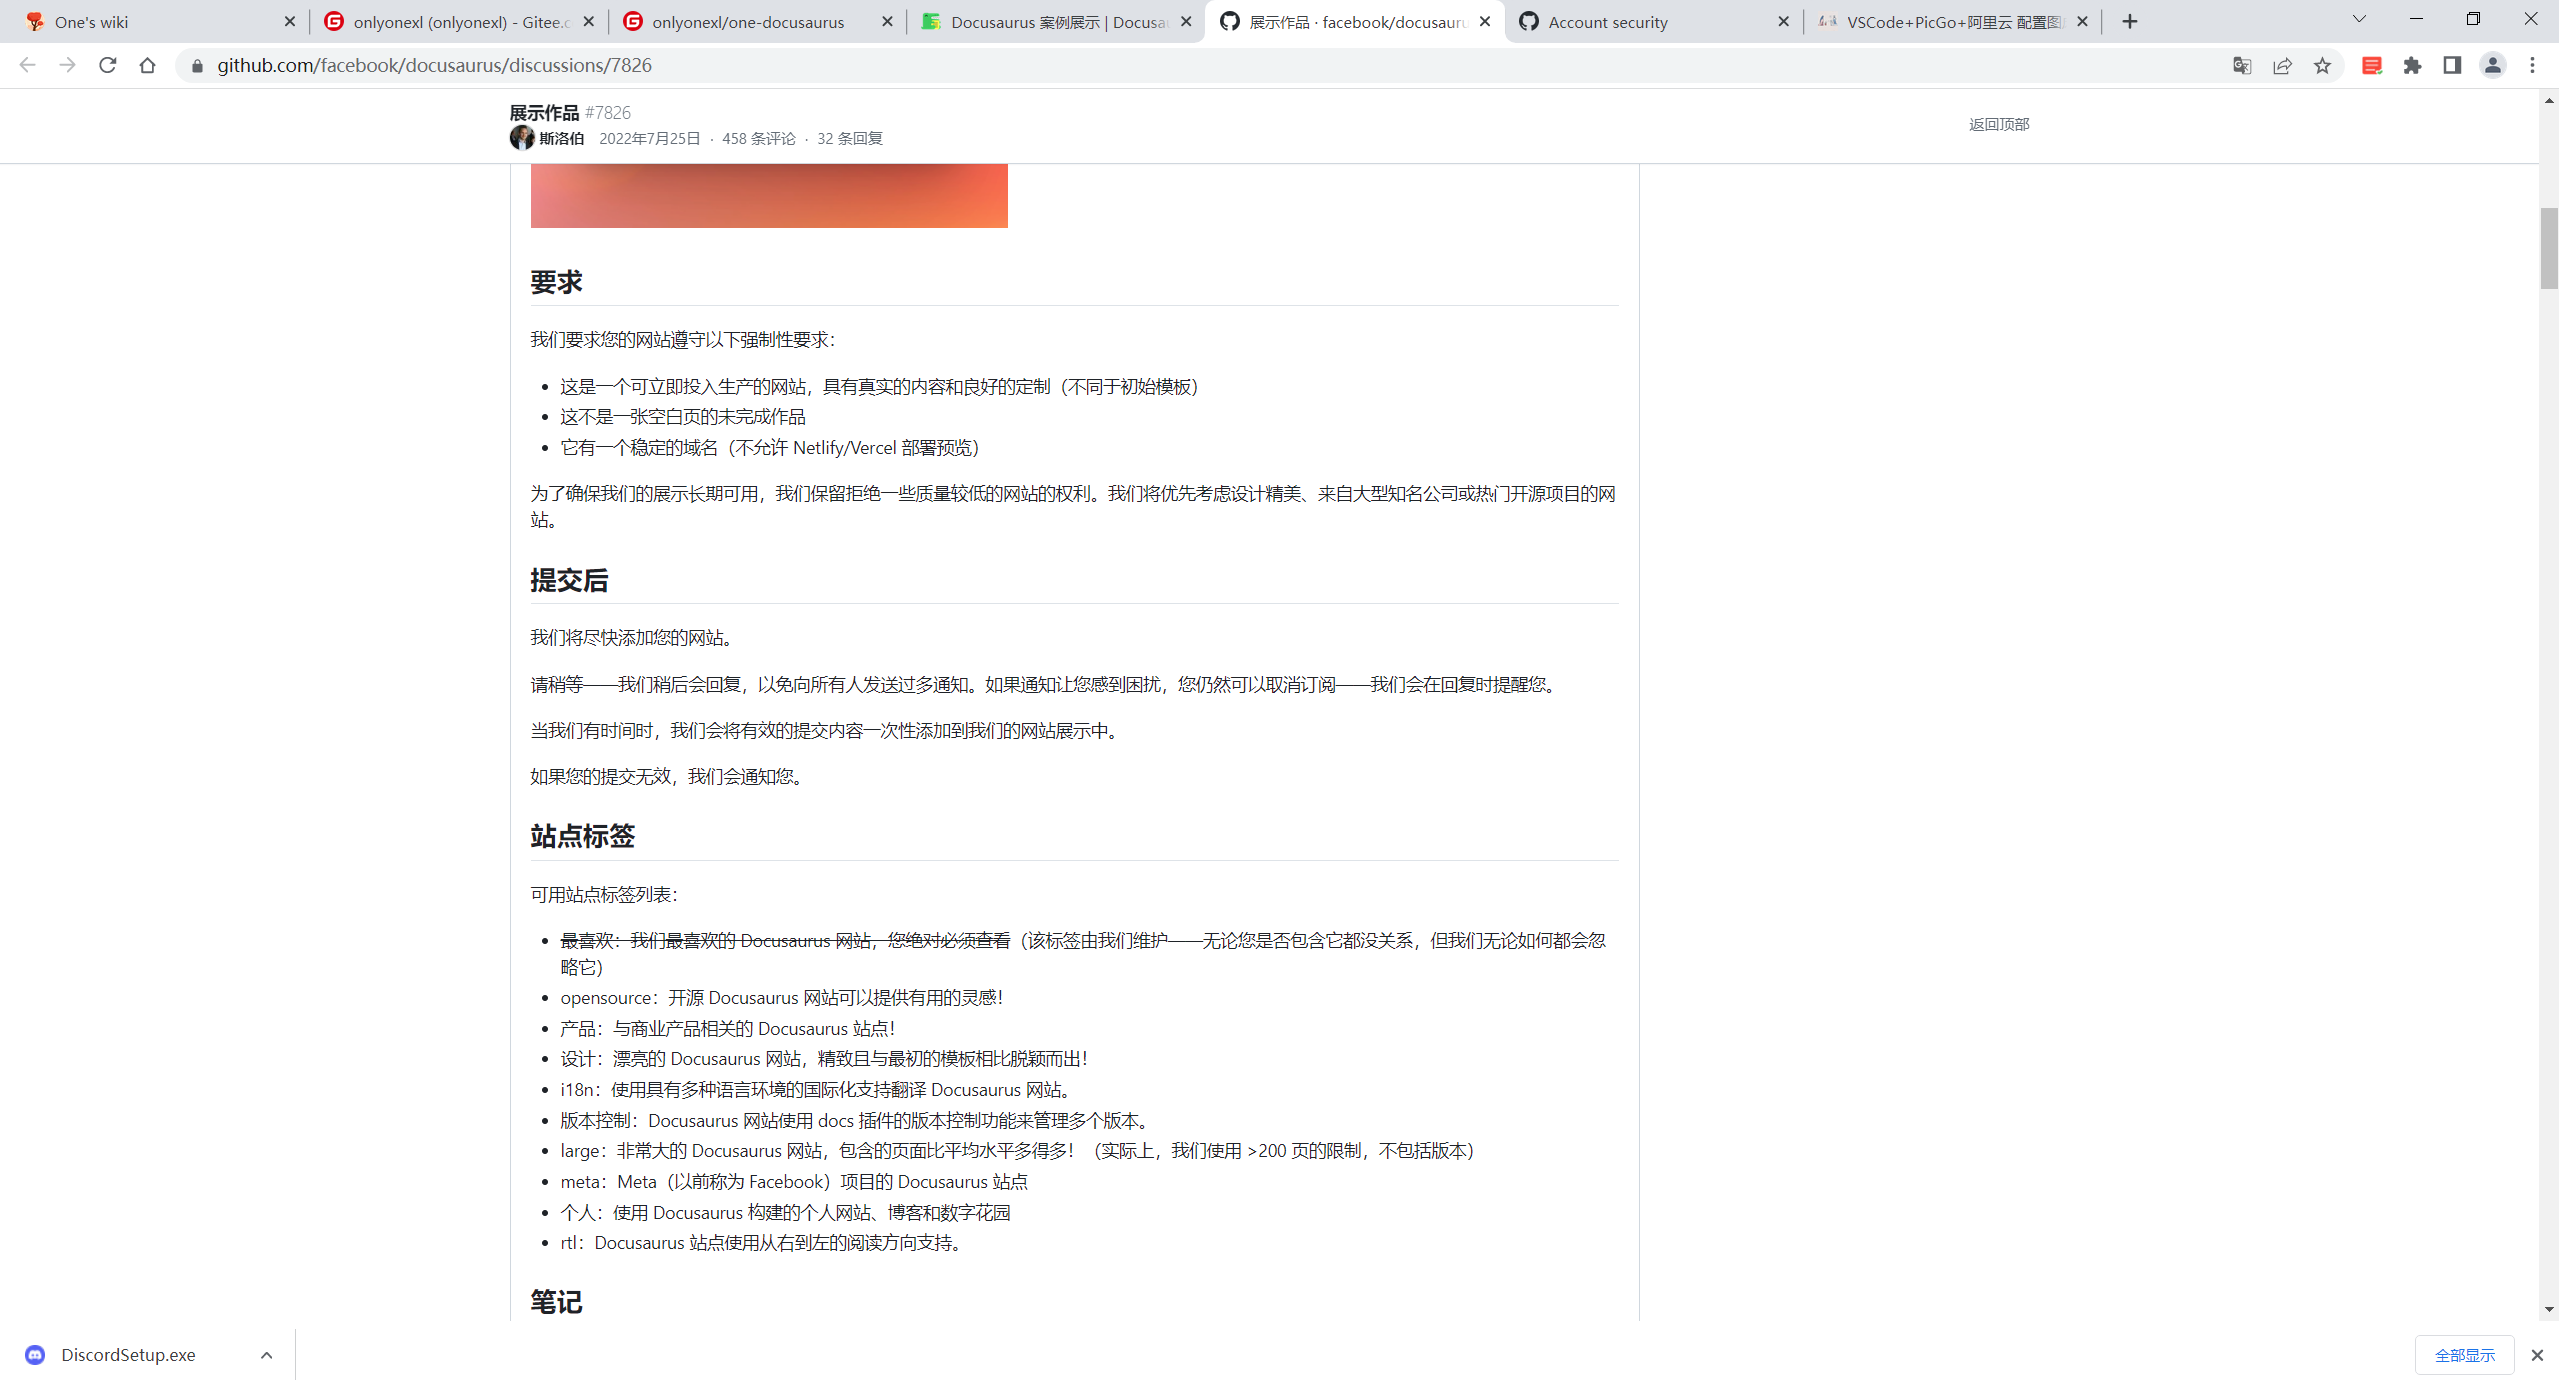The width and height of the screenshot is (2559, 1380).
Task: Click the 笔记 section heading
Action: pos(556,1301)
